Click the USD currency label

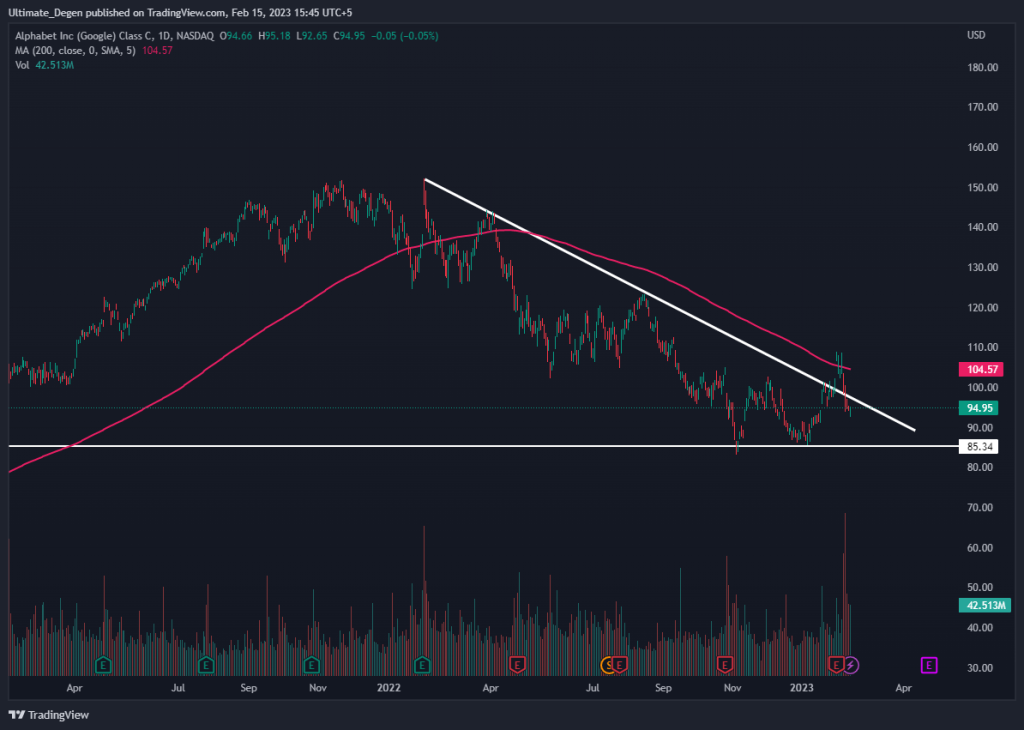click(976, 35)
